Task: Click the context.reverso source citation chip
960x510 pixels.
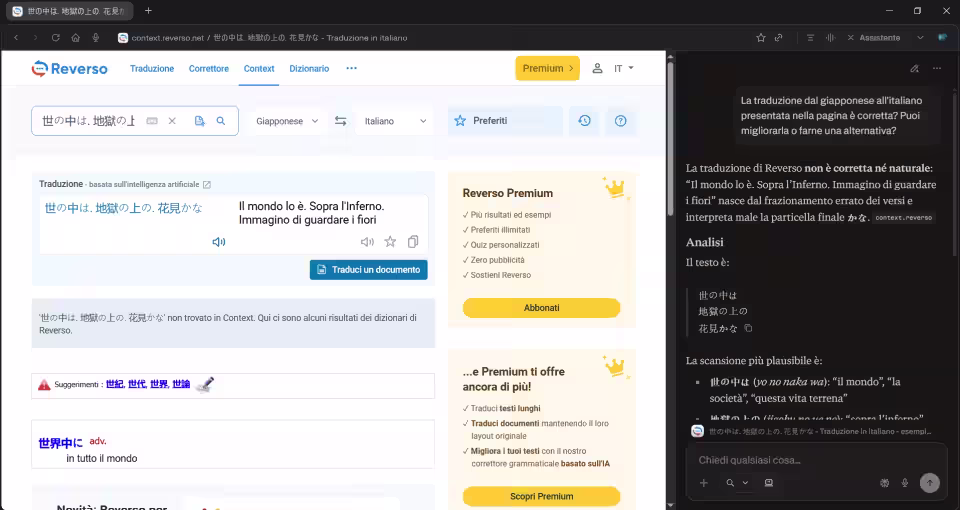Action: click(x=904, y=217)
